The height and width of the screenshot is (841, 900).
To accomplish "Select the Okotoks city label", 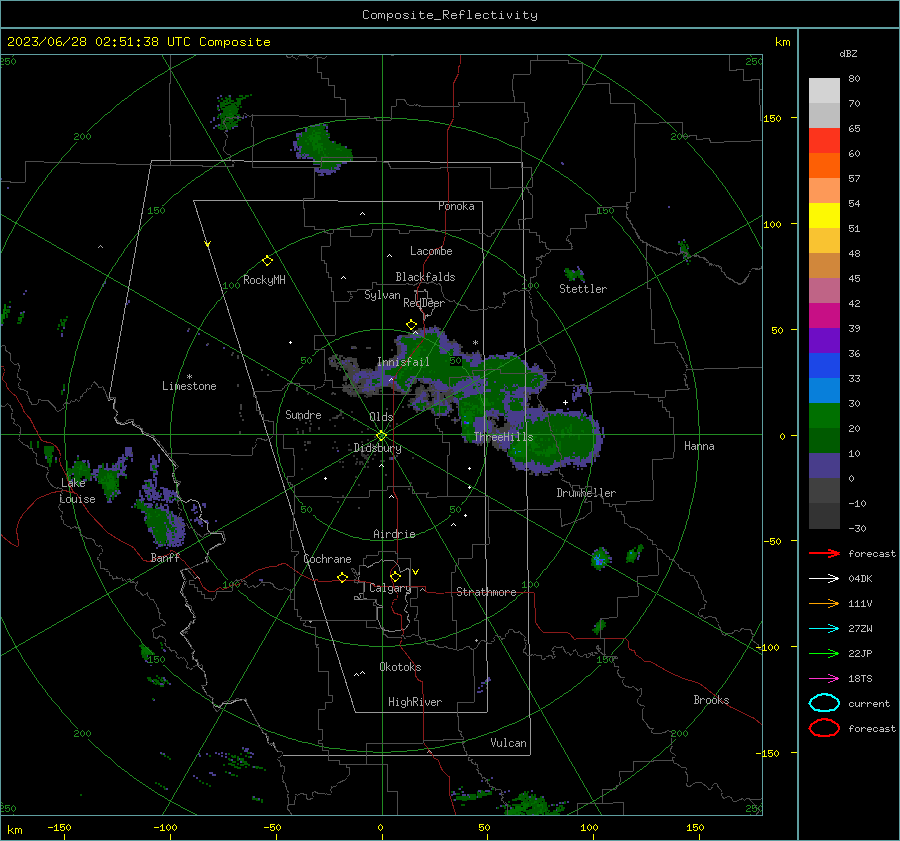I will point(400,667).
